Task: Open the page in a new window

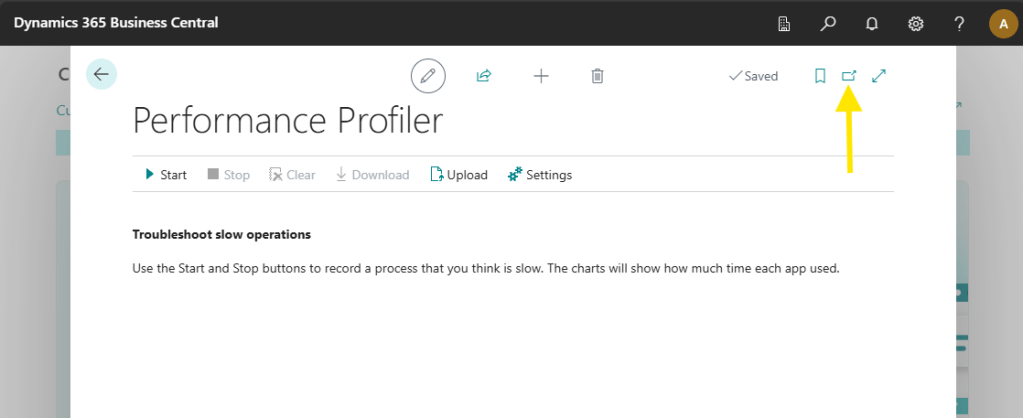Action: coord(849,76)
